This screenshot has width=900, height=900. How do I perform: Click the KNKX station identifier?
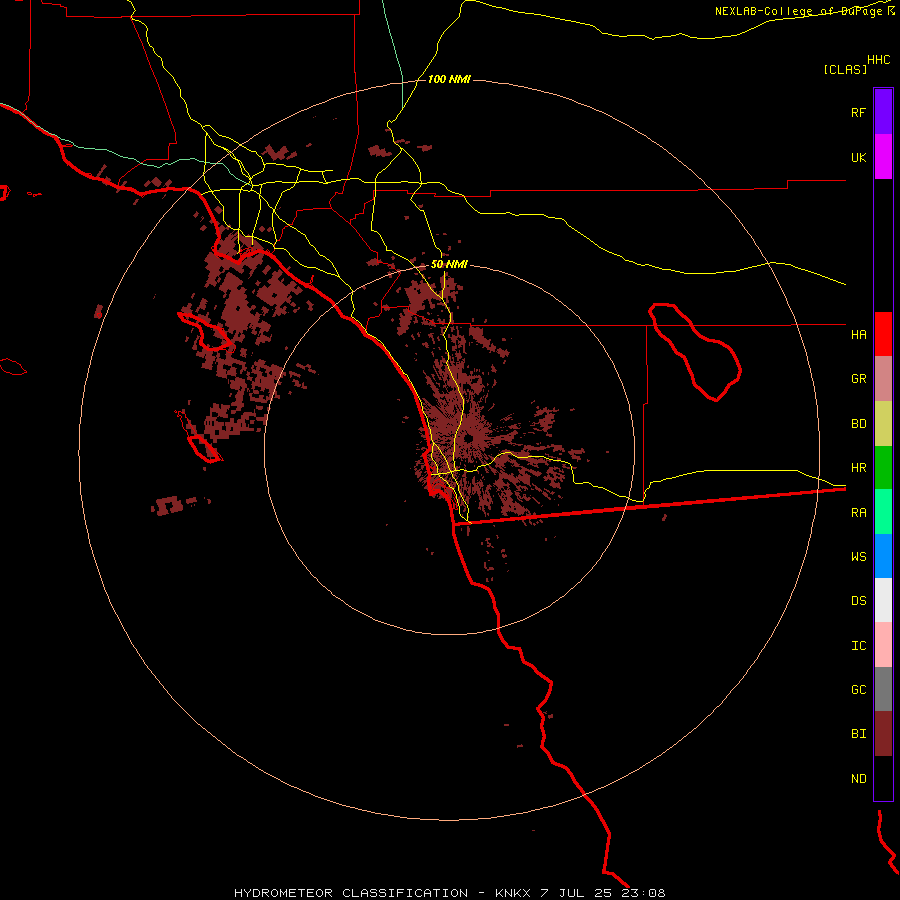(513, 893)
